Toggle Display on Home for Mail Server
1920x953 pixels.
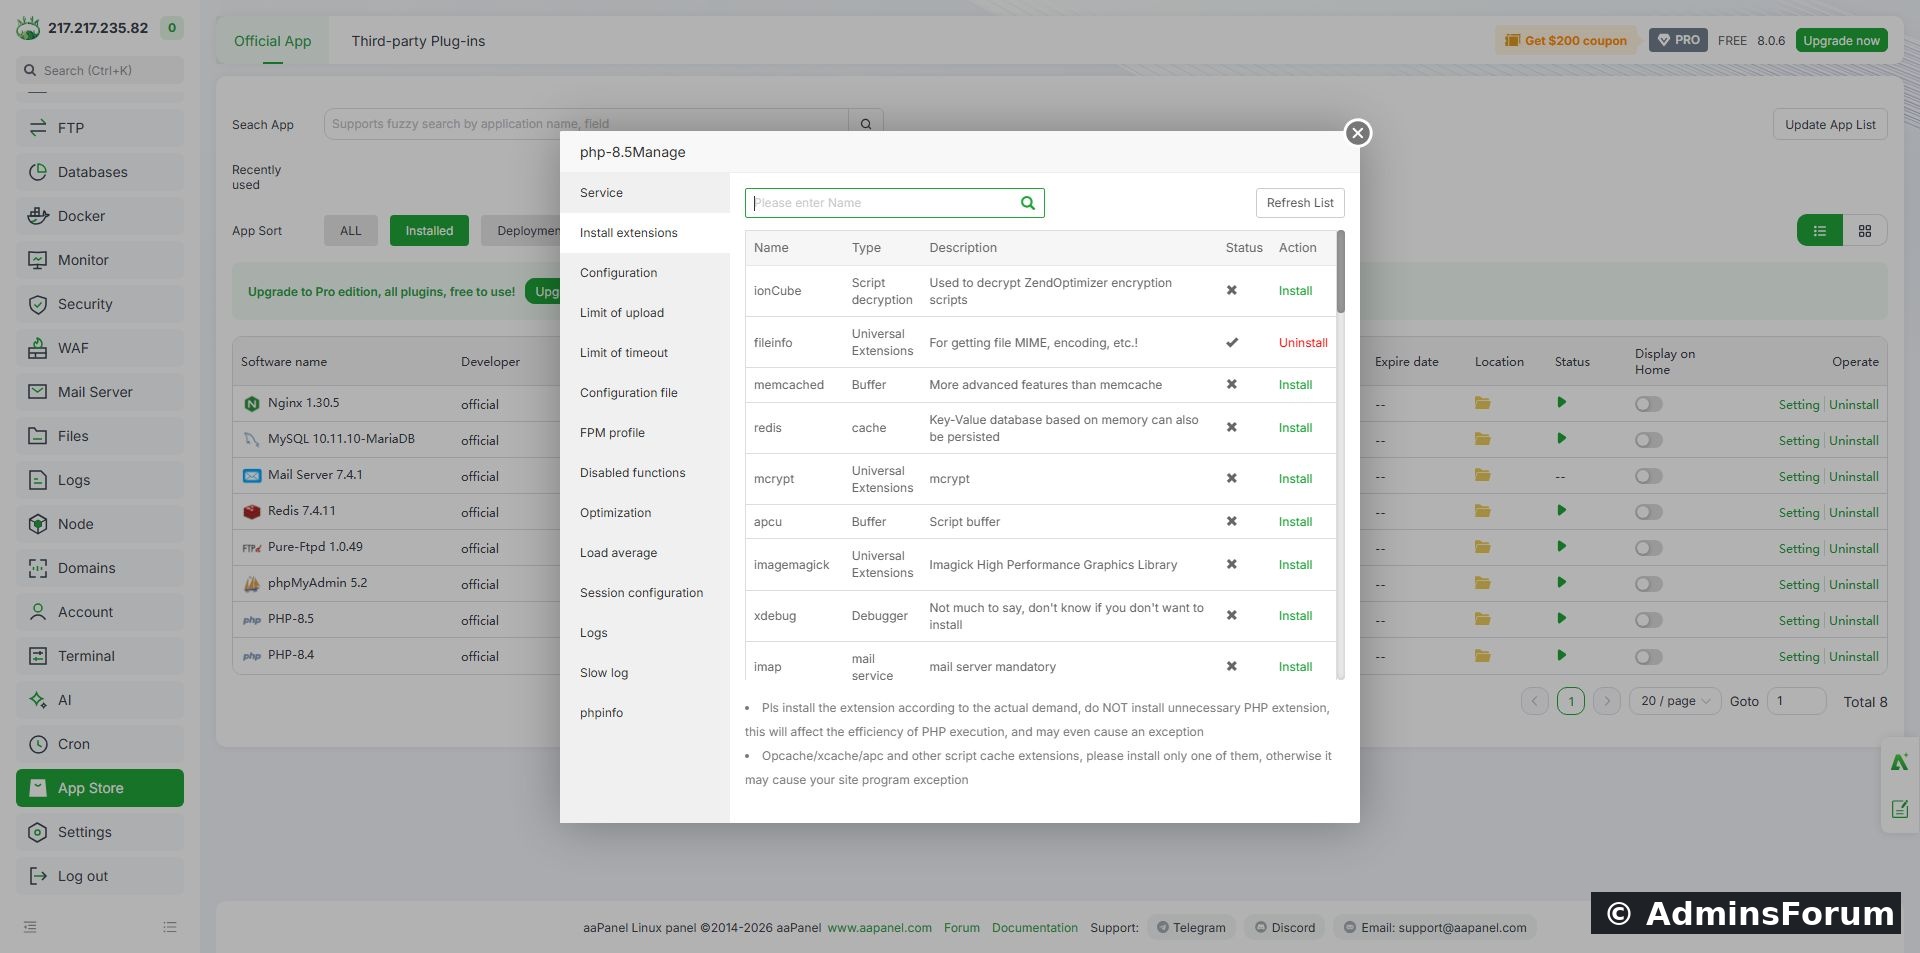1648,476
